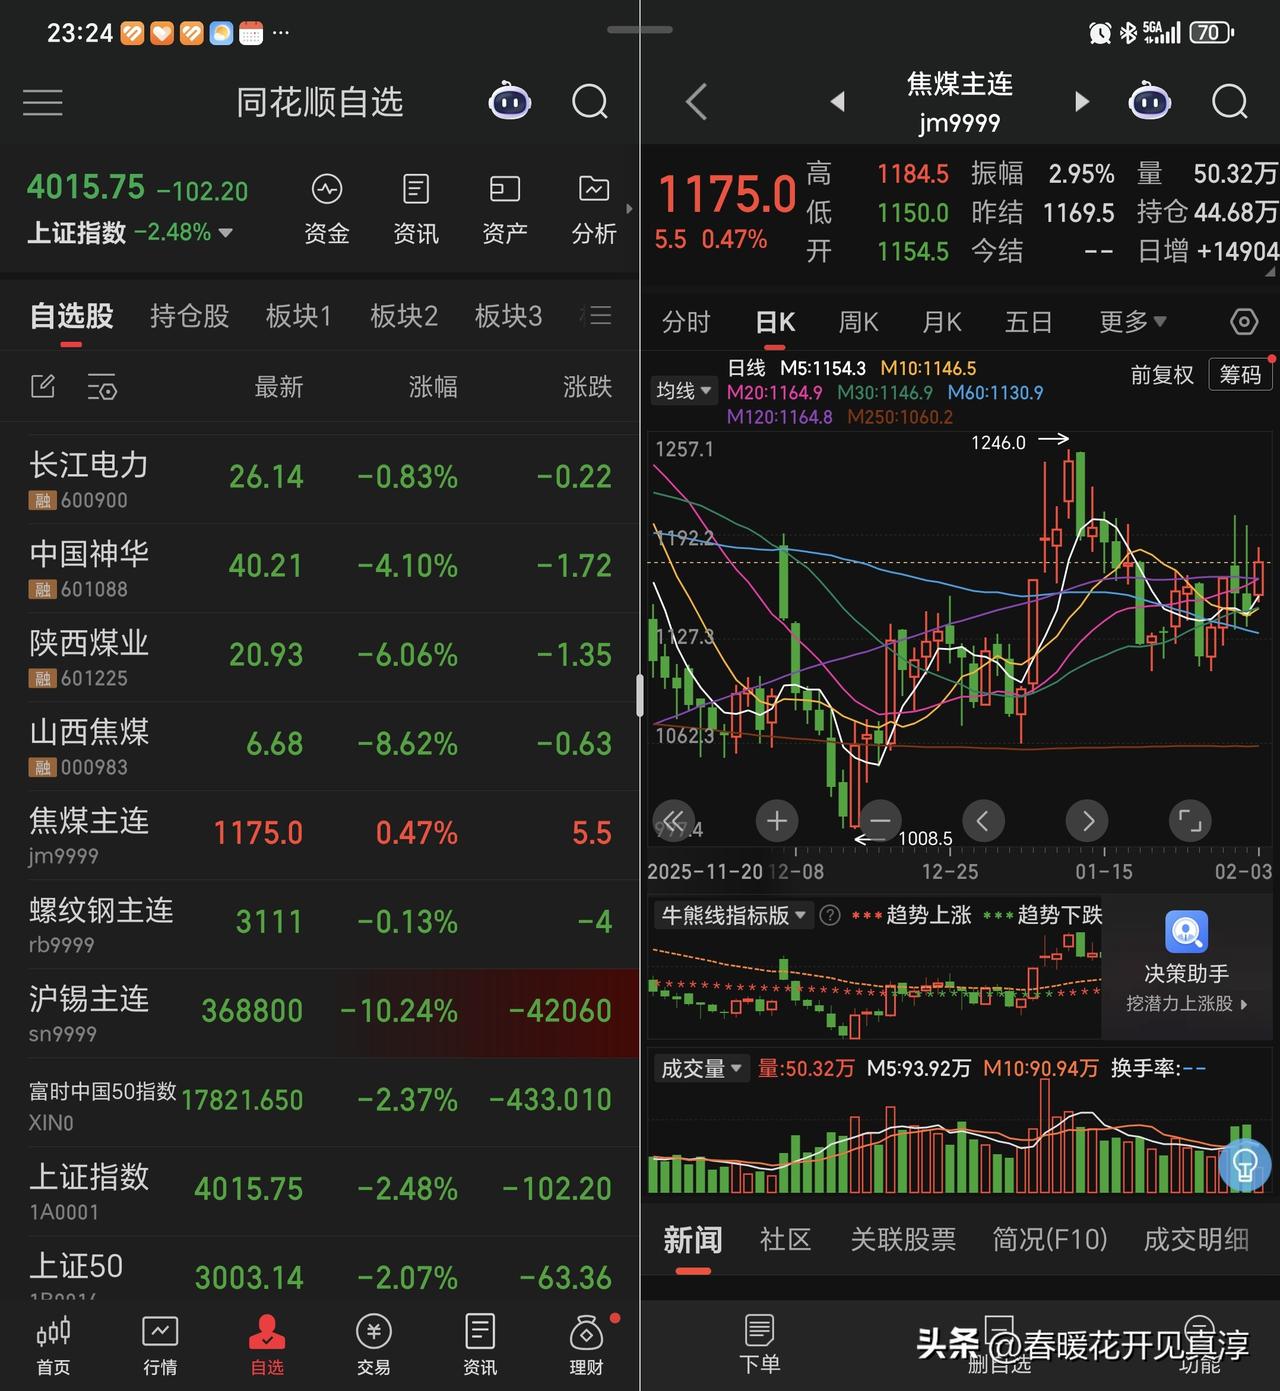Switch to the previous contract with left triangle
The image size is (1280, 1391).
coord(838,101)
